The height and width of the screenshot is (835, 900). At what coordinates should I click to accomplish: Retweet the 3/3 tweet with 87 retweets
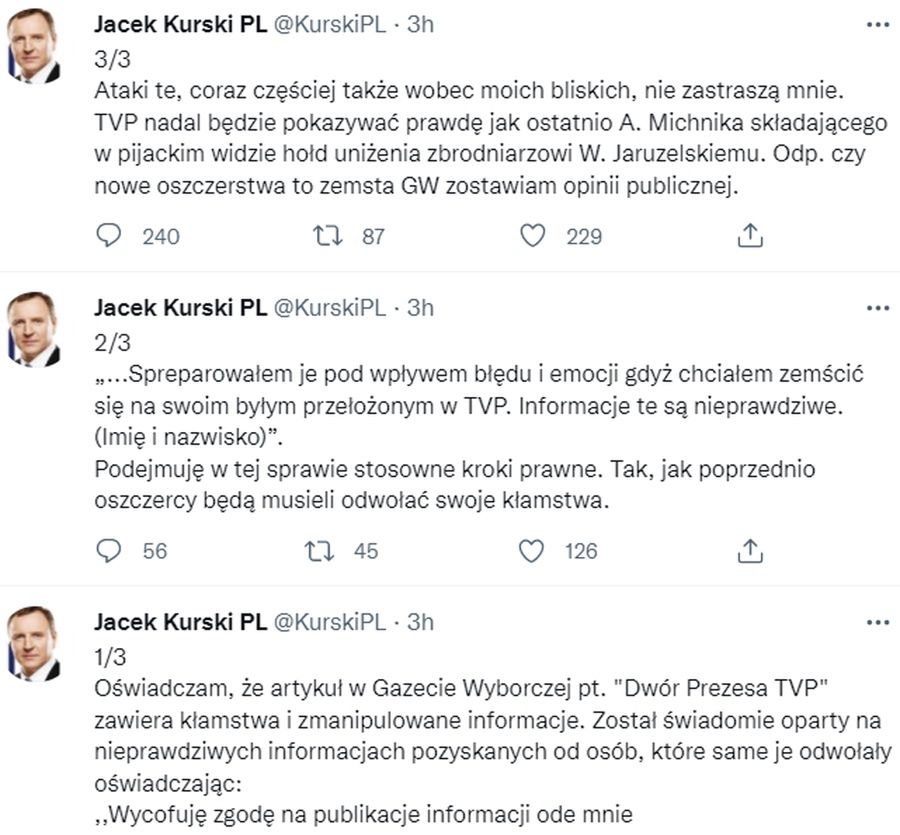(324, 236)
